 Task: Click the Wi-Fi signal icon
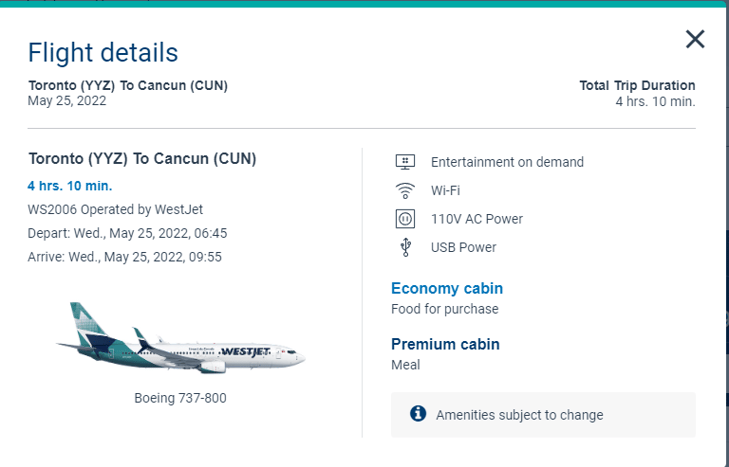point(405,191)
